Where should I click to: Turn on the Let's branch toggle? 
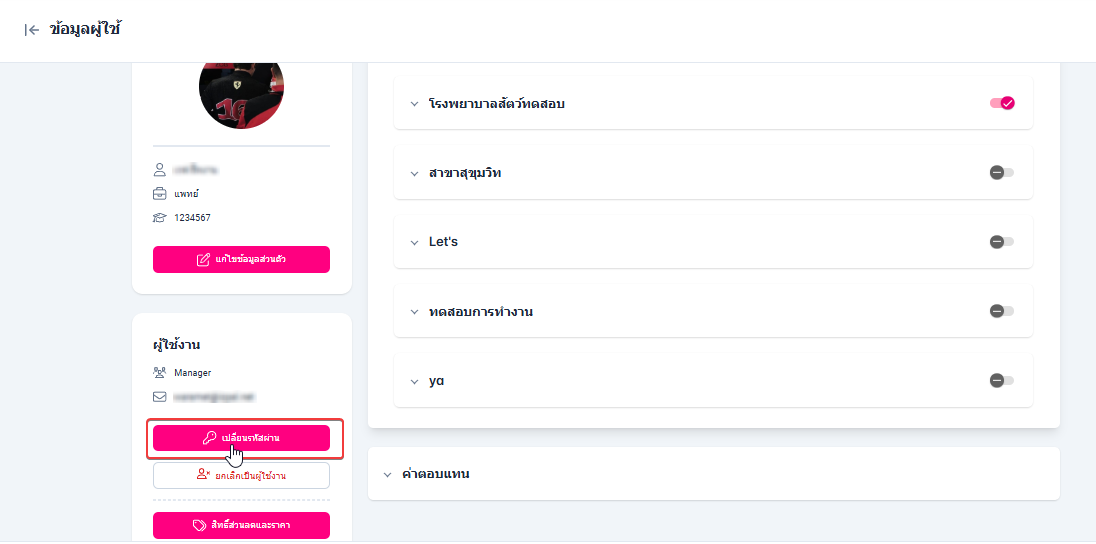tap(1001, 242)
